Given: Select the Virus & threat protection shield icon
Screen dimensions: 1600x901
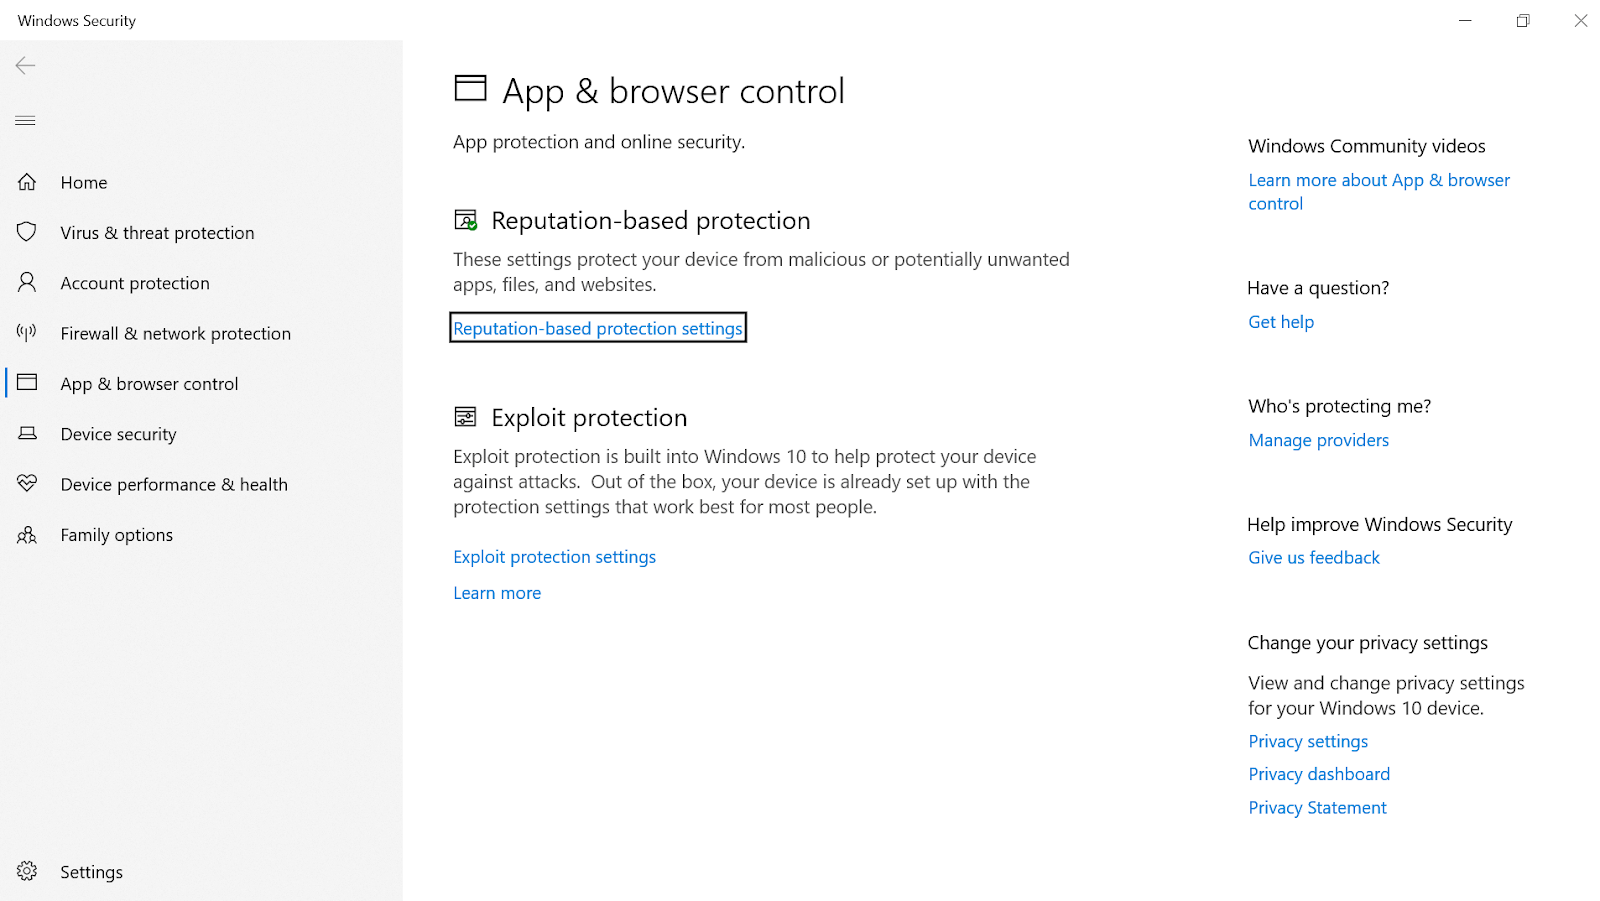Looking at the screenshot, I should [x=27, y=232].
